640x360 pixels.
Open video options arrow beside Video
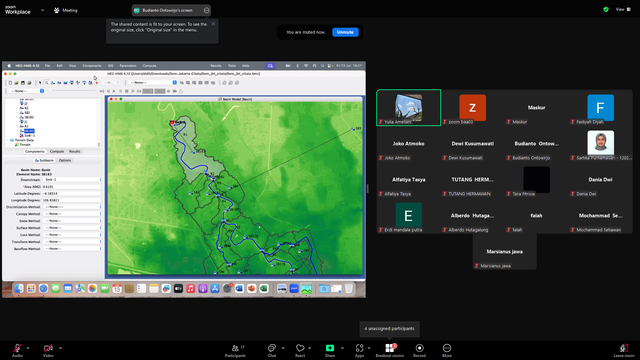click(x=60, y=348)
